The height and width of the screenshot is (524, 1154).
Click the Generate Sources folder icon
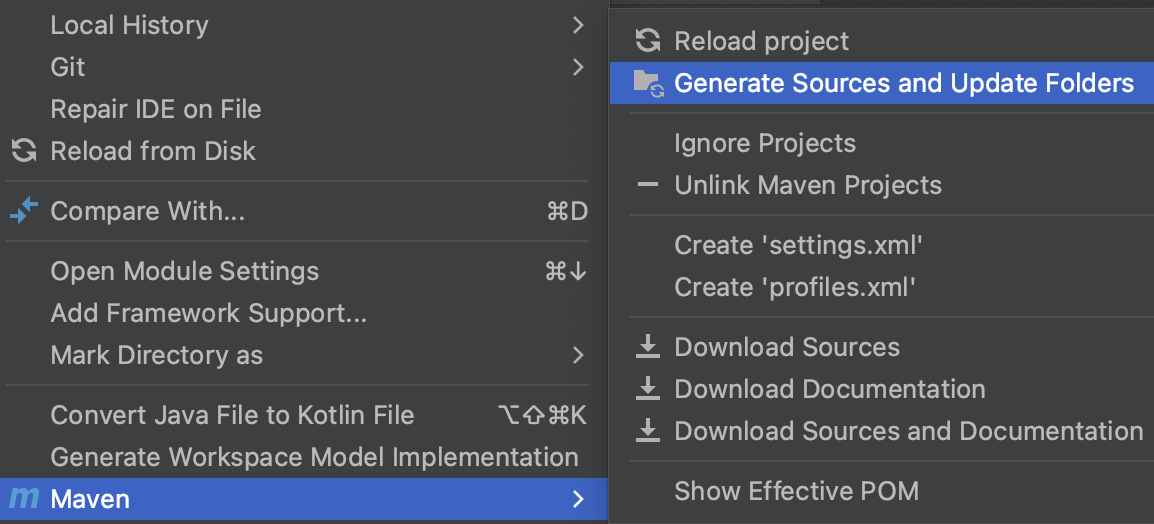[x=649, y=83]
